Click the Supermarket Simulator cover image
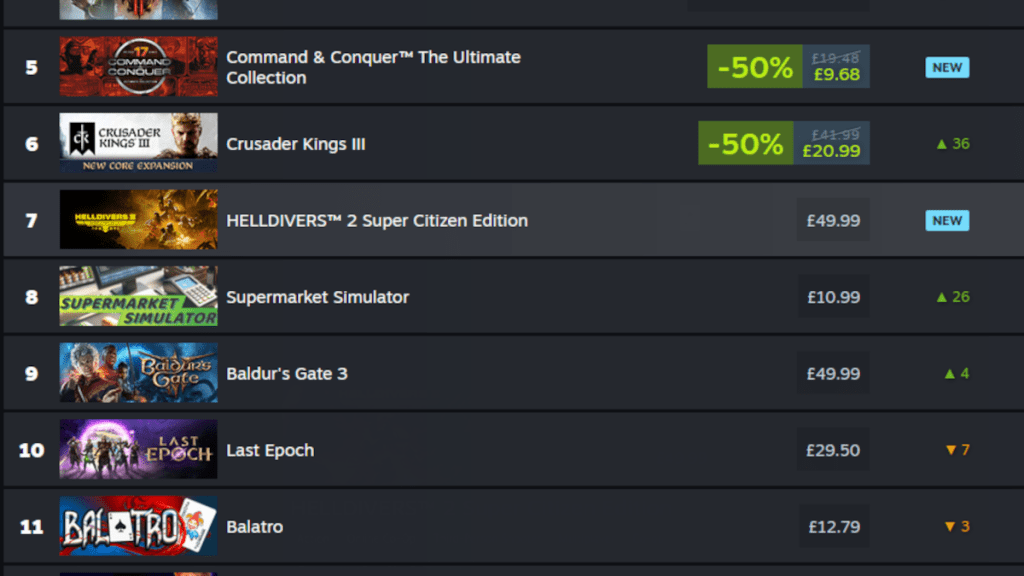The image size is (1024, 576). (137, 296)
